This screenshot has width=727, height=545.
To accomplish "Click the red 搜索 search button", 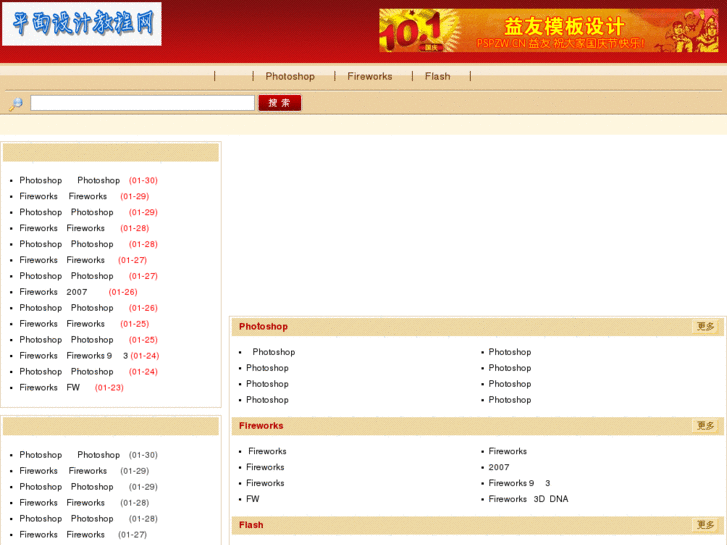I will click(280, 103).
